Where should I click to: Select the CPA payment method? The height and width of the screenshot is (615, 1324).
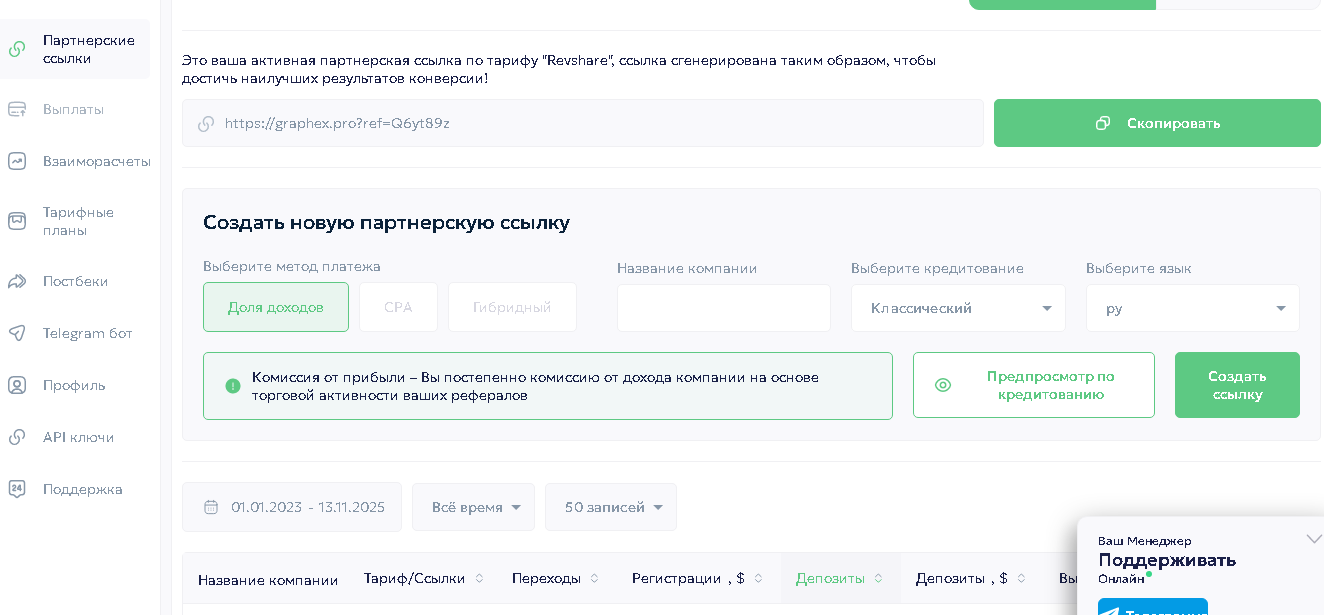tap(398, 307)
